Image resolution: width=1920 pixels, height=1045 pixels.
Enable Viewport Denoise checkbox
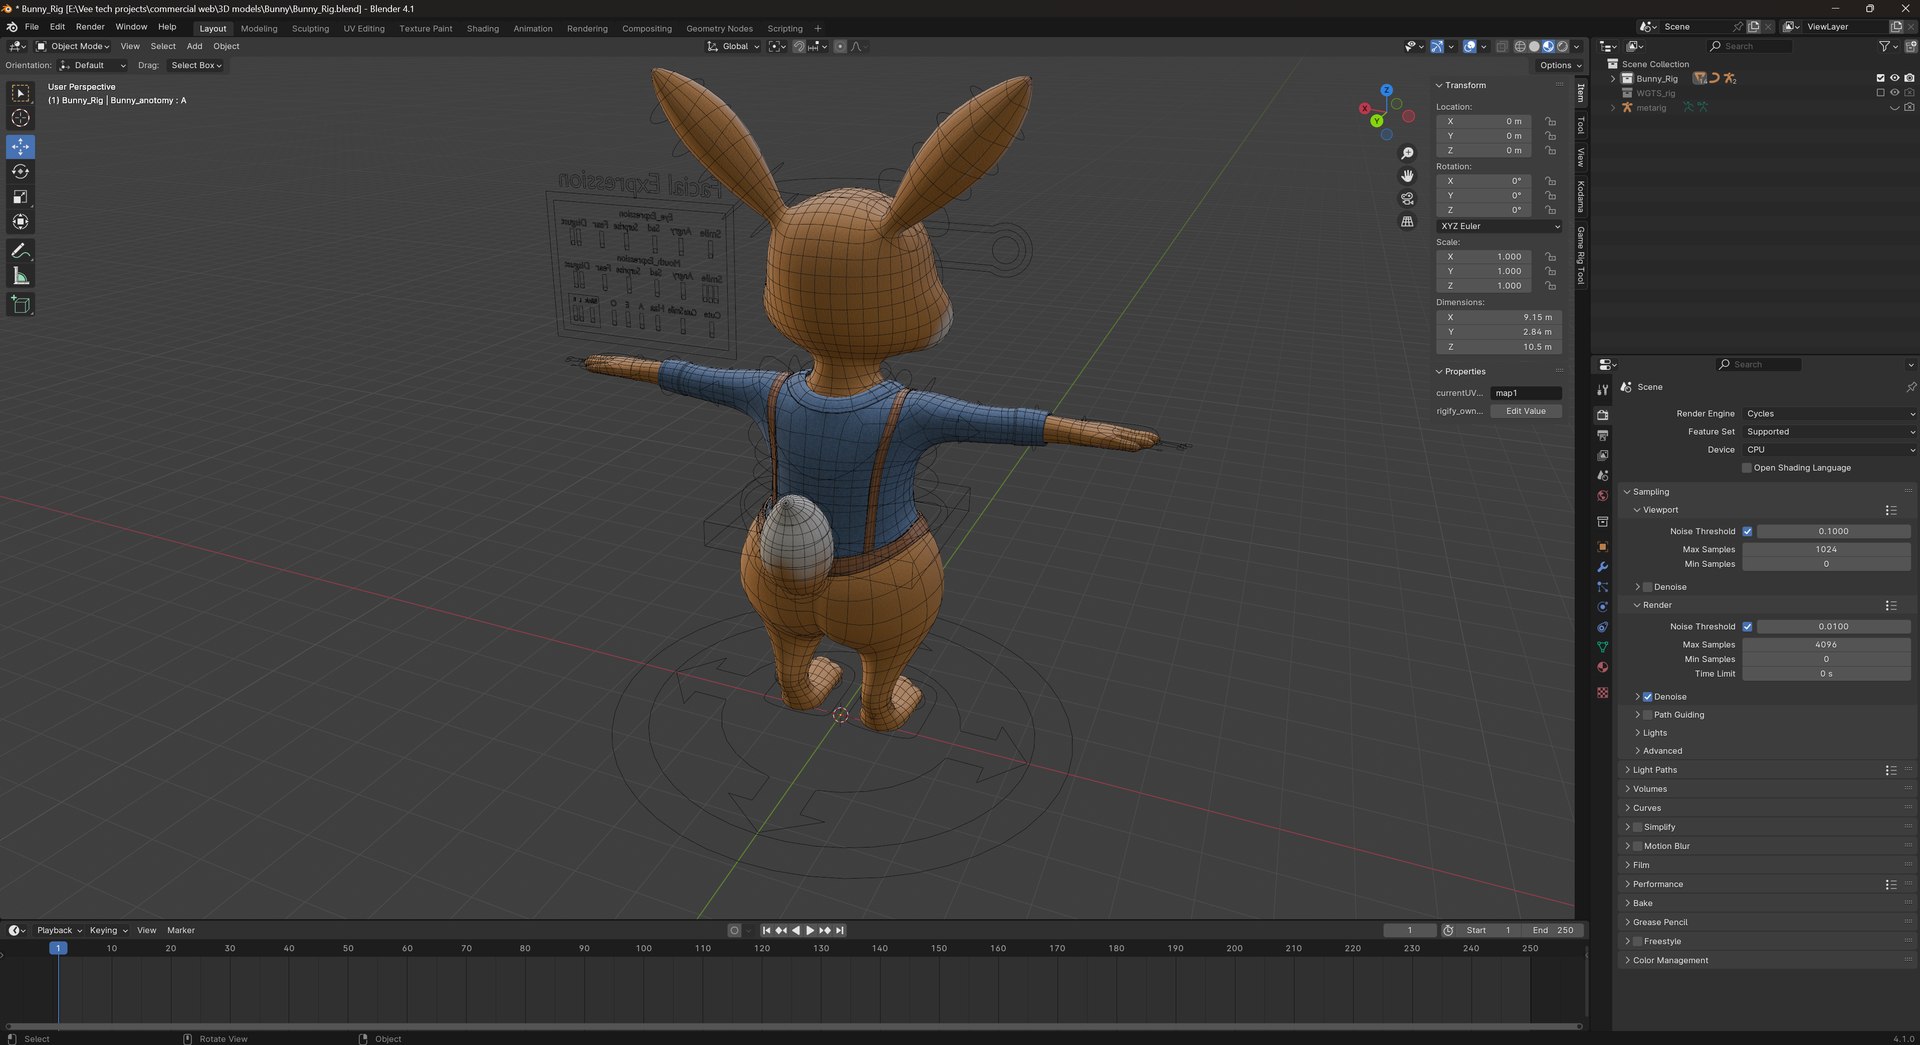[1647, 587]
